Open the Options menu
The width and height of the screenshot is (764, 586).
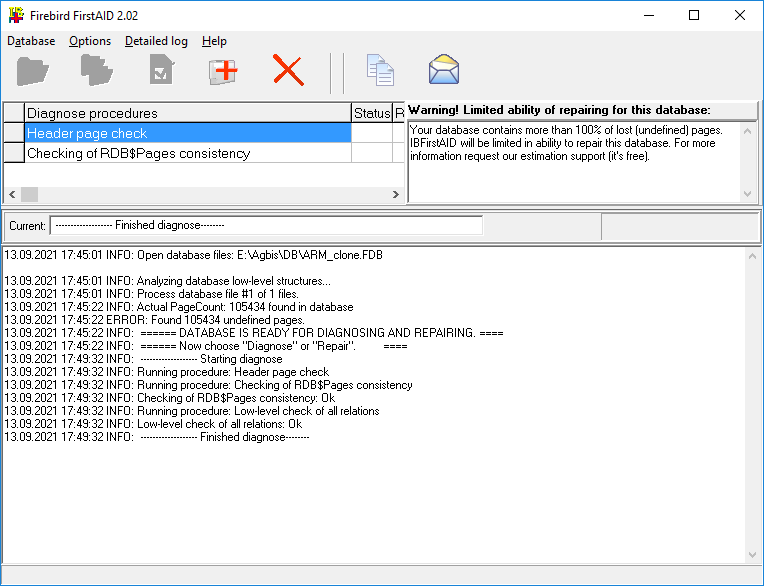click(90, 41)
